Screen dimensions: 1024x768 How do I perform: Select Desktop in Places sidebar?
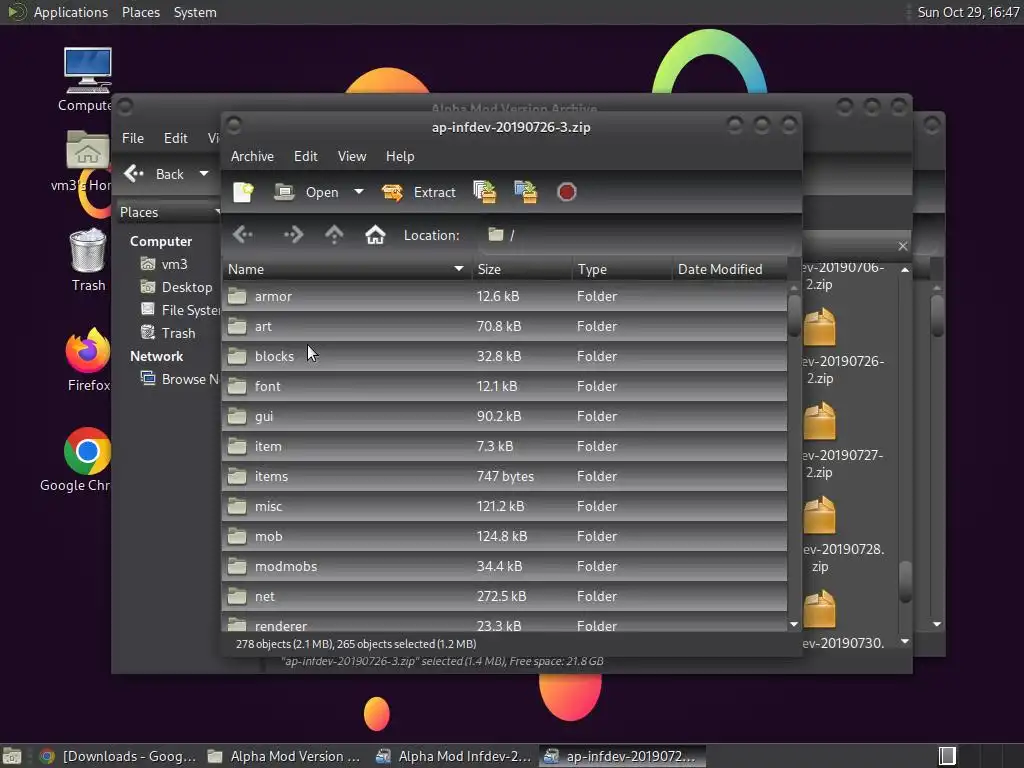coord(177,287)
